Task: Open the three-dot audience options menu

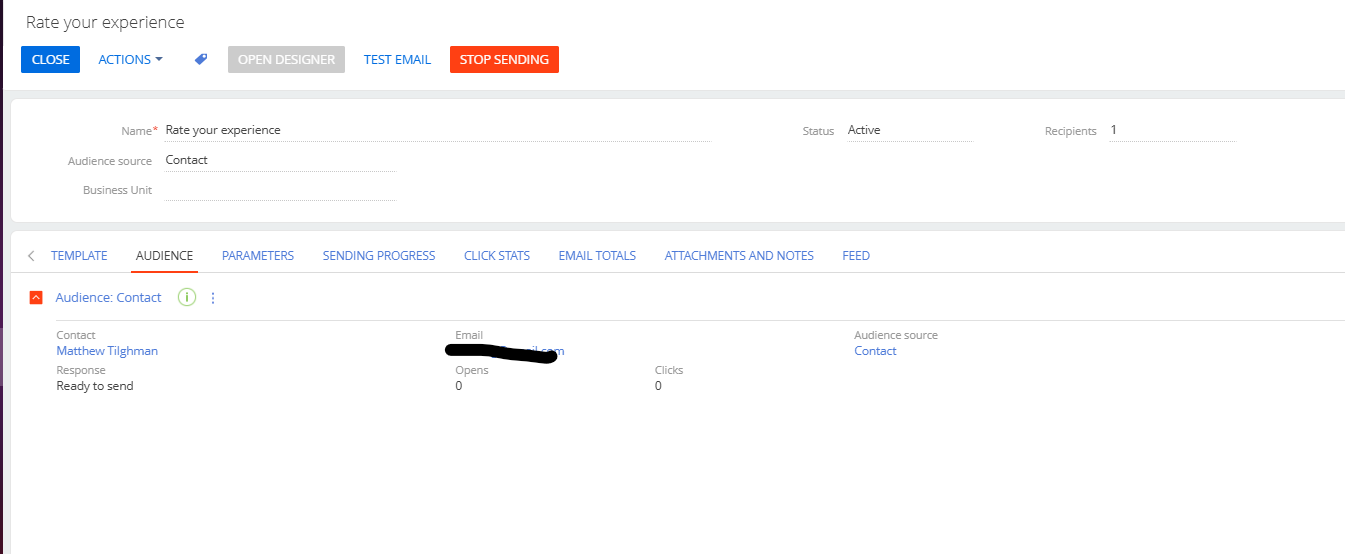Action: [213, 297]
